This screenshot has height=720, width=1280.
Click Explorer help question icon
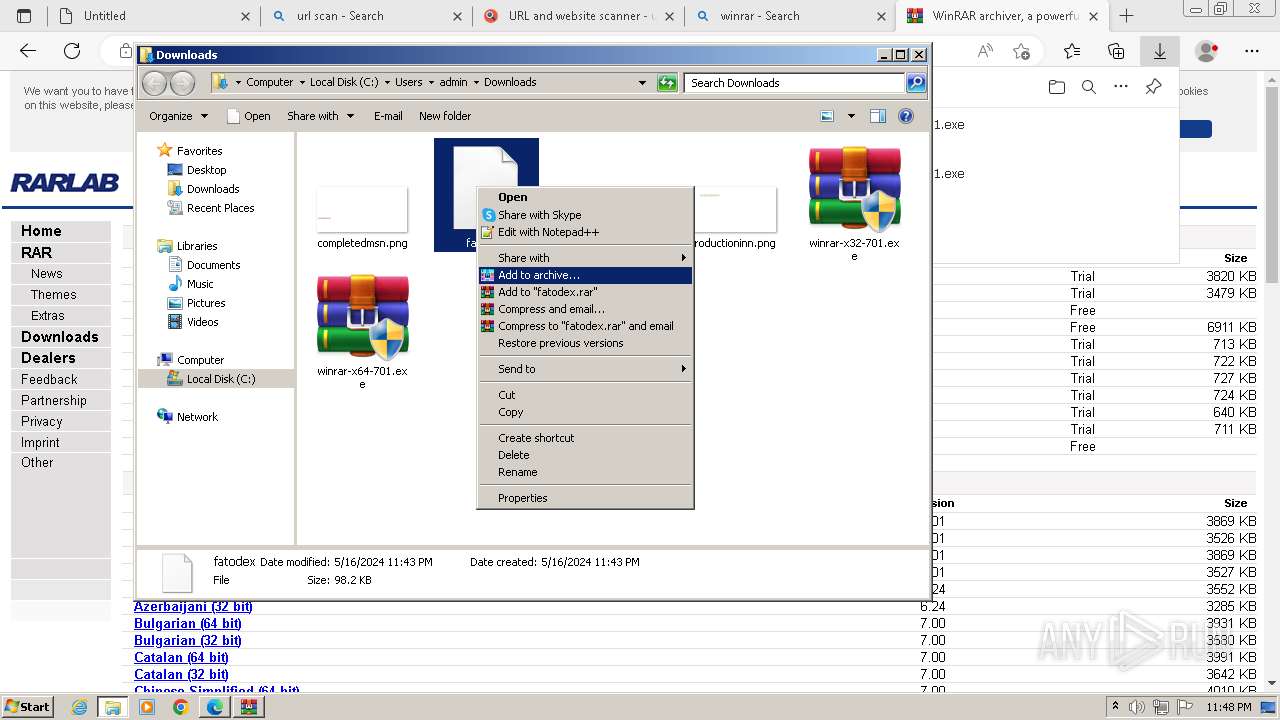coord(906,116)
